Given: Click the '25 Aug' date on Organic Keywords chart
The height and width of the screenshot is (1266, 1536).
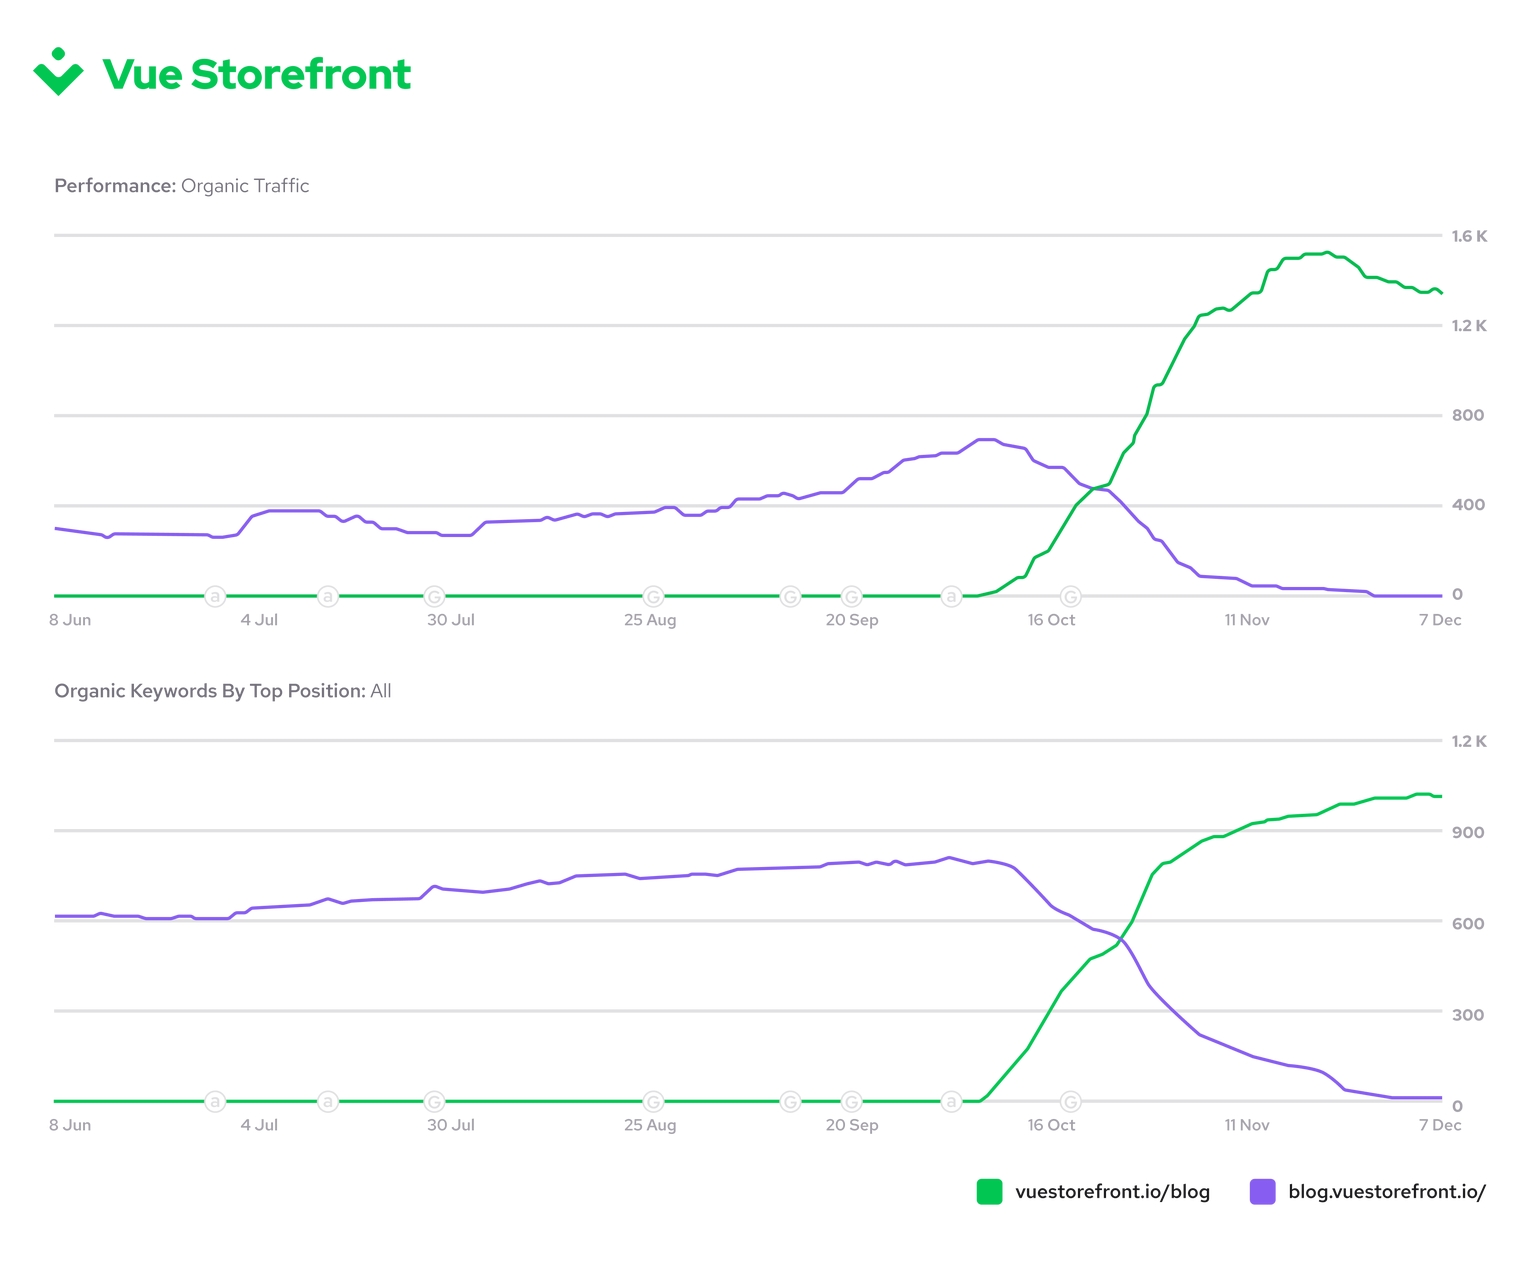Looking at the screenshot, I should tap(650, 1125).
